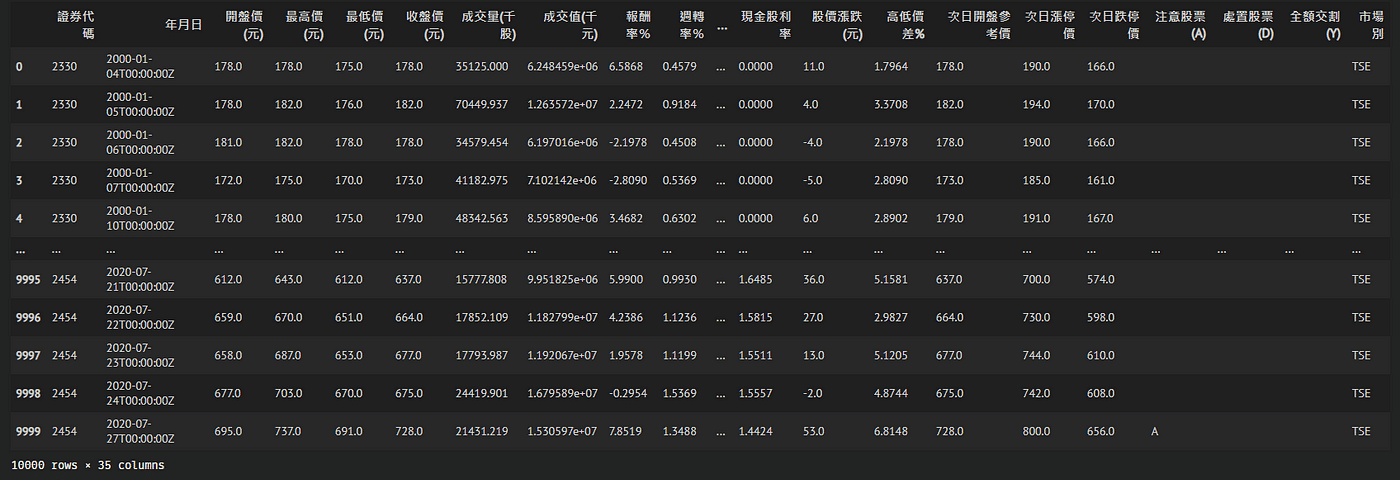This screenshot has height=480, width=1400.
Task: Click row index 3
Action: [x=19, y=180]
